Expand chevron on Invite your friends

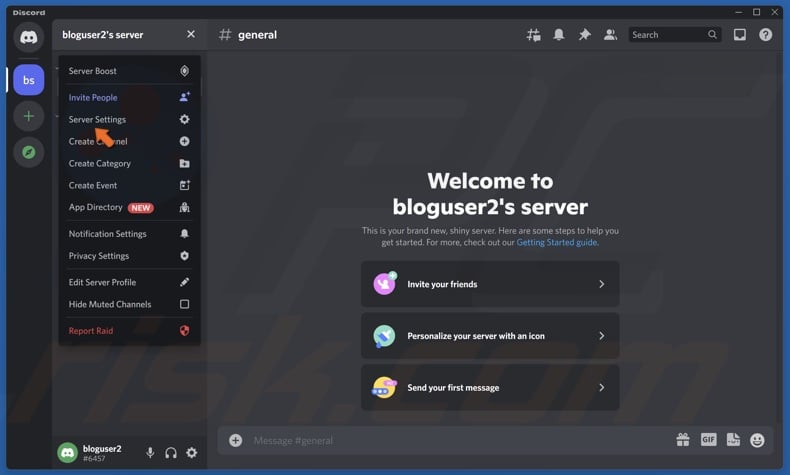(x=602, y=284)
